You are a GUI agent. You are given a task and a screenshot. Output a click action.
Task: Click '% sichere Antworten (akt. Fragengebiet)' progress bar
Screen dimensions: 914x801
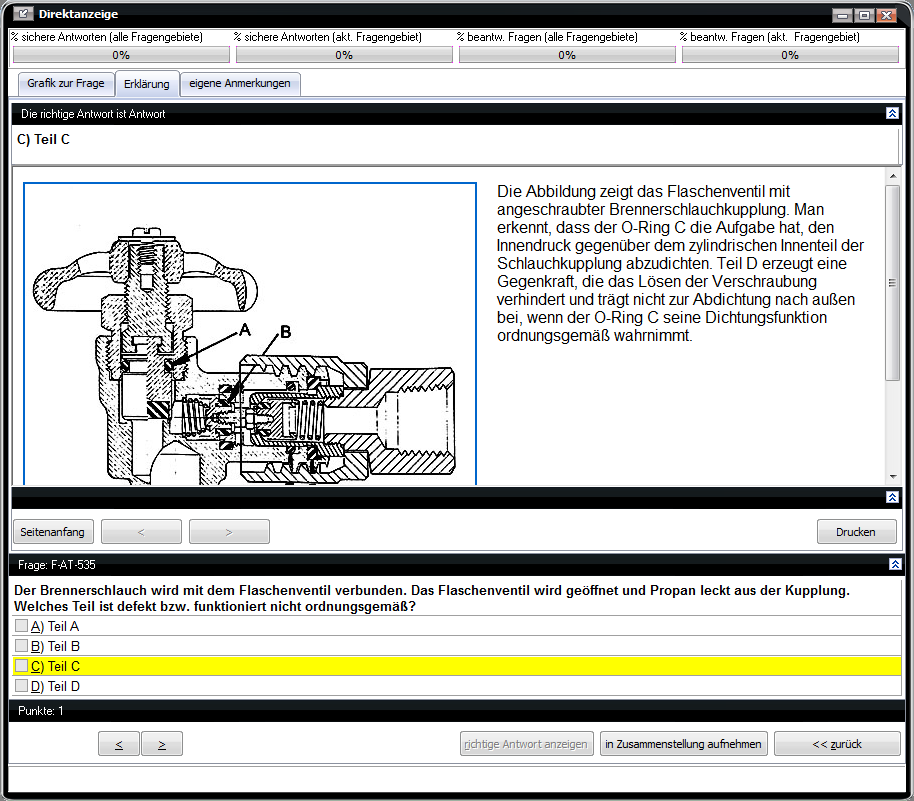344,55
